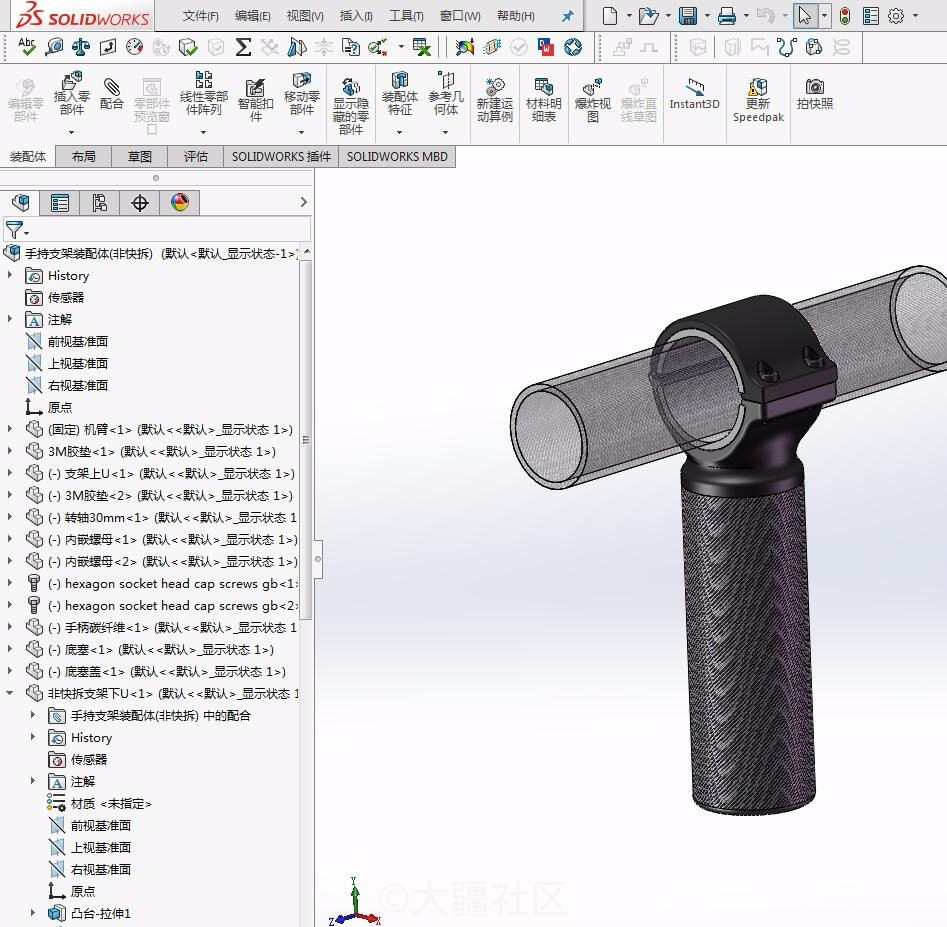Open the 文件(F) menu
947x927 pixels.
[x=201, y=16]
